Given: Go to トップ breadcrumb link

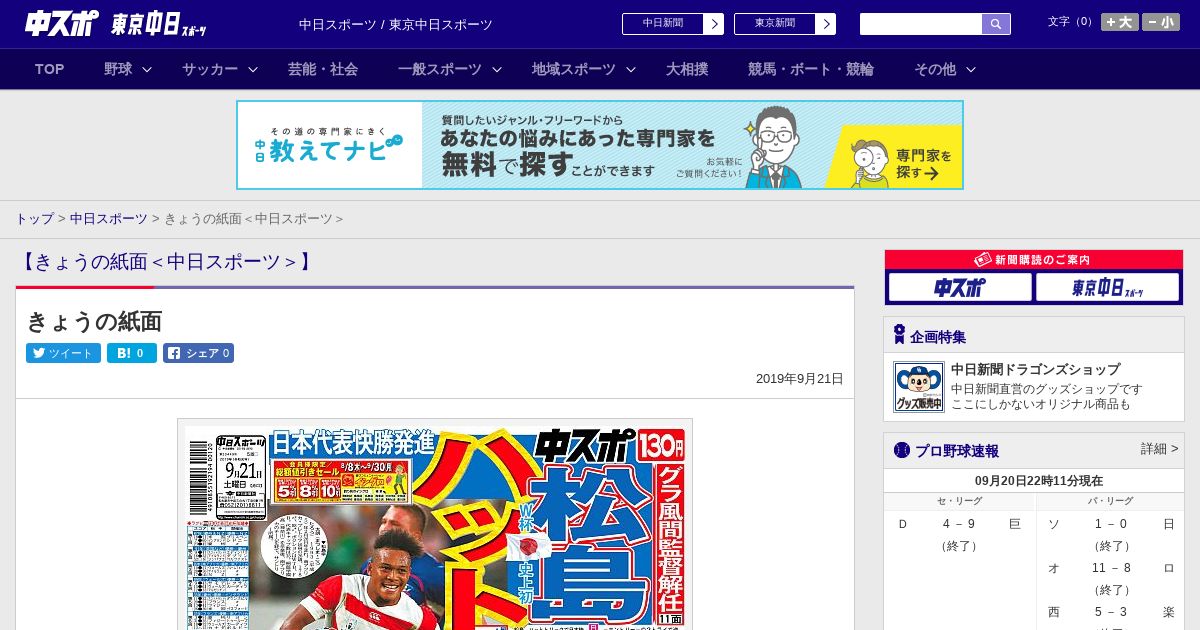Looking at the screenshot, I should point(34,219).
